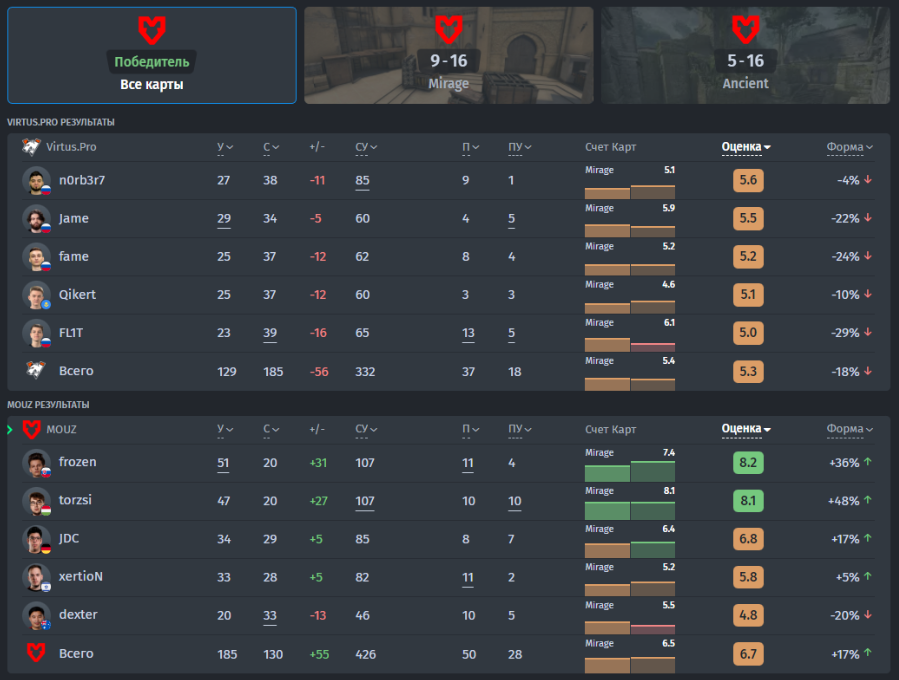
Task: Sort Virtus.Pro table by П column
Action: 470,147
